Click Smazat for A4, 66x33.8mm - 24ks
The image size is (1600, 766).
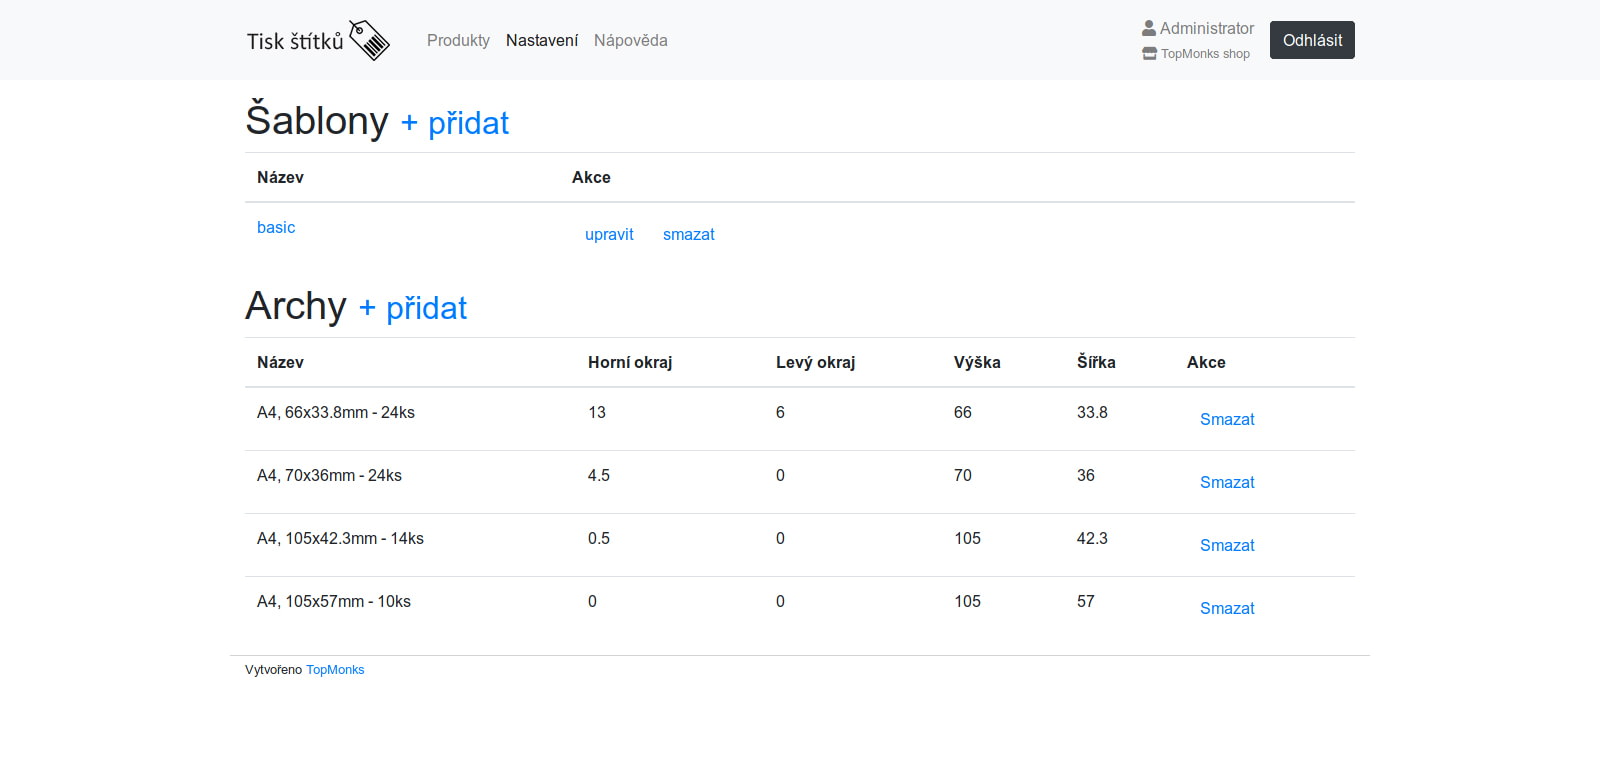(1227, 419)
